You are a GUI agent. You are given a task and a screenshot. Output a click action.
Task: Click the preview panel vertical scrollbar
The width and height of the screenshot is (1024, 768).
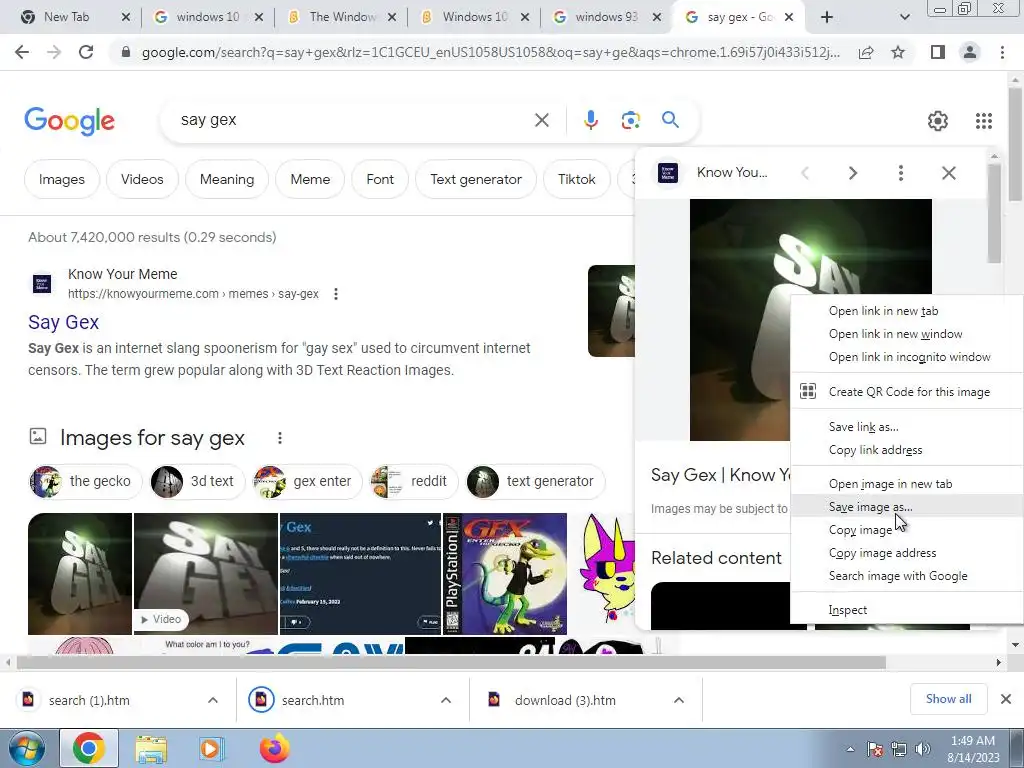pyautogui.click(x=994, y=214)
